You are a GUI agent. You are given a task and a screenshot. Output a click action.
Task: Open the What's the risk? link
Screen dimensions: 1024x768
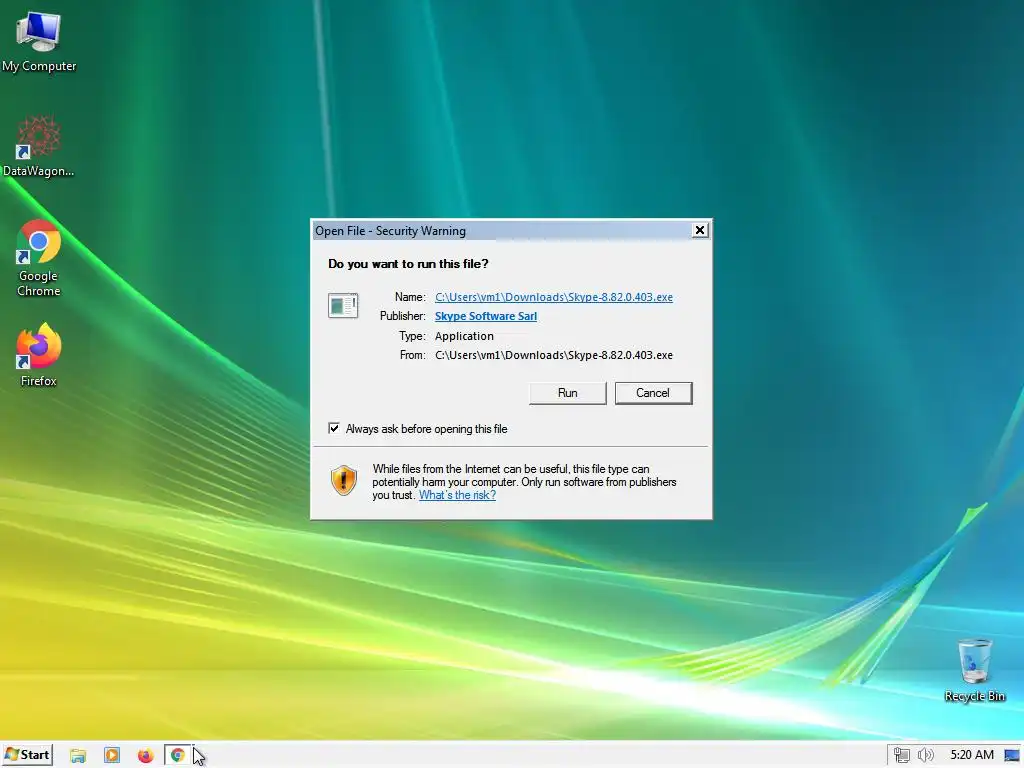pyautogui.click(x=457, y=495)
